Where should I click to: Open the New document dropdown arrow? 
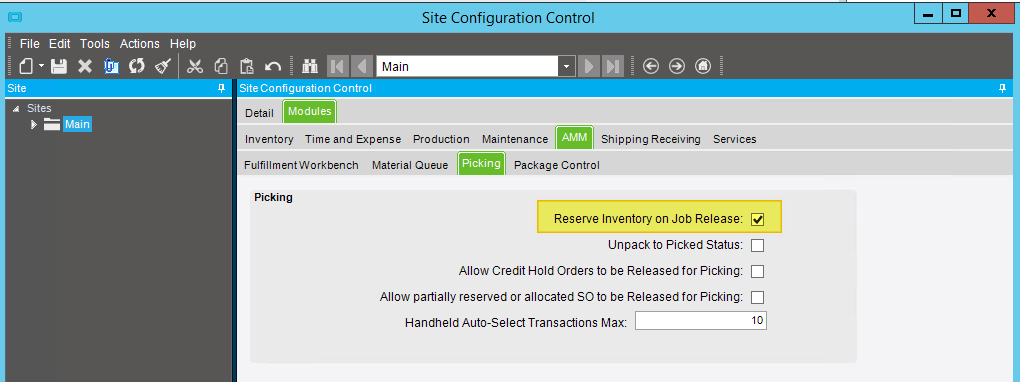(x=42, y=66)
